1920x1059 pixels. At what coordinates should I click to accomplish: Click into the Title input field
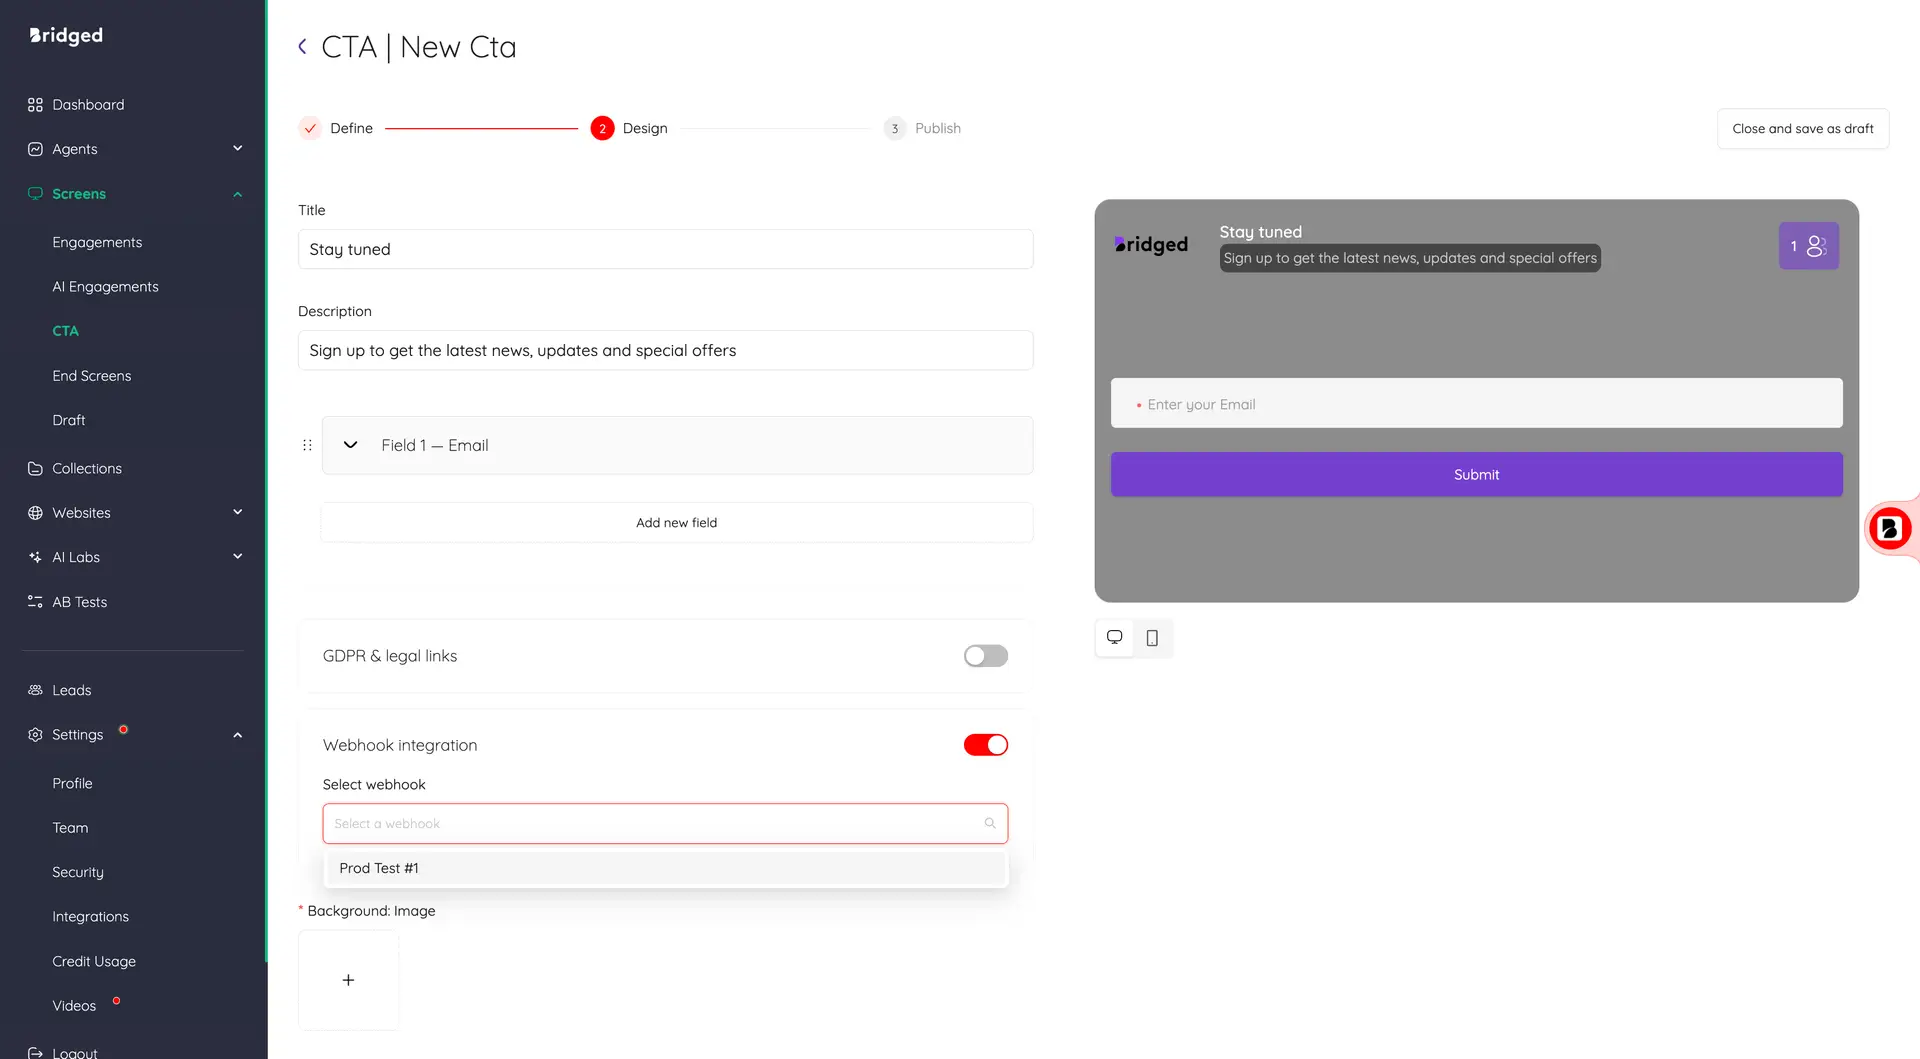coord(665,249)
